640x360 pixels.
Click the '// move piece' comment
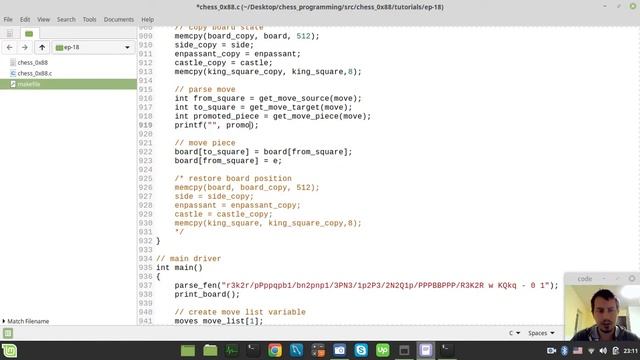pyautogui.click(x=205, y=143)
